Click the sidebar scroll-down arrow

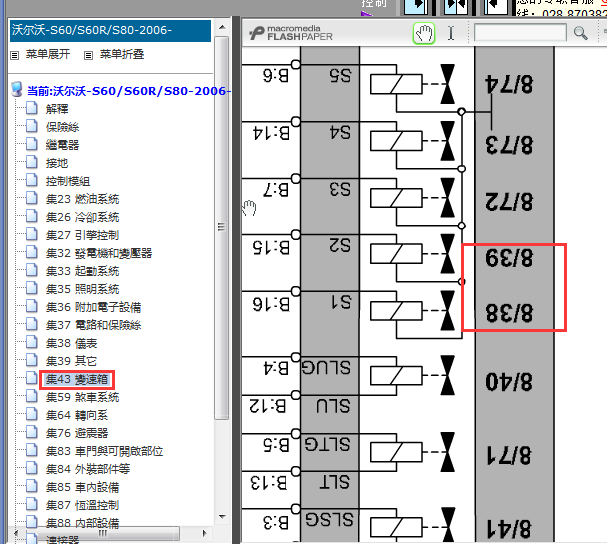[x=222, y=517]
